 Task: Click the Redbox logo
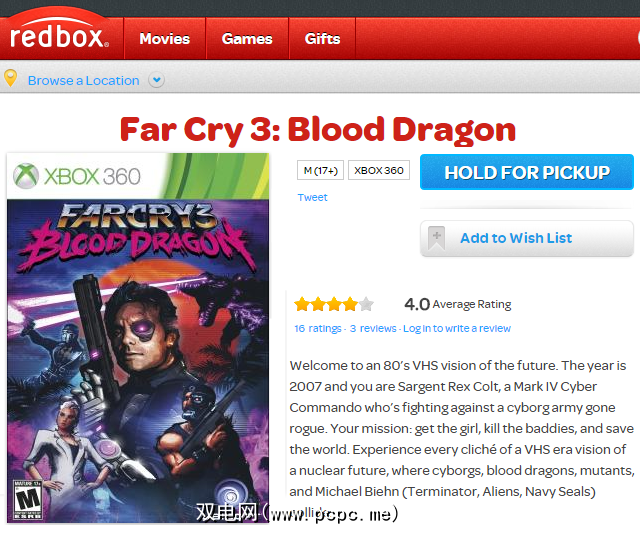click(61, 38)
